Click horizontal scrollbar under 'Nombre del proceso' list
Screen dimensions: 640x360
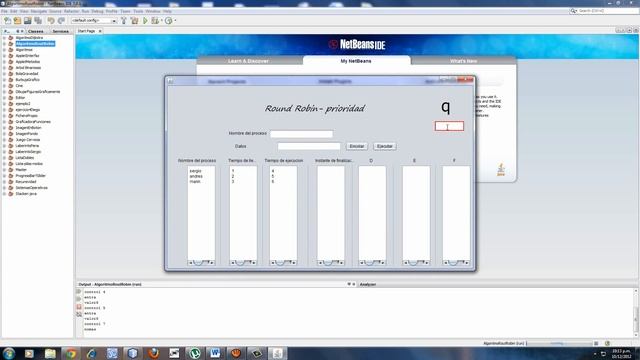(x=201, y=263)
